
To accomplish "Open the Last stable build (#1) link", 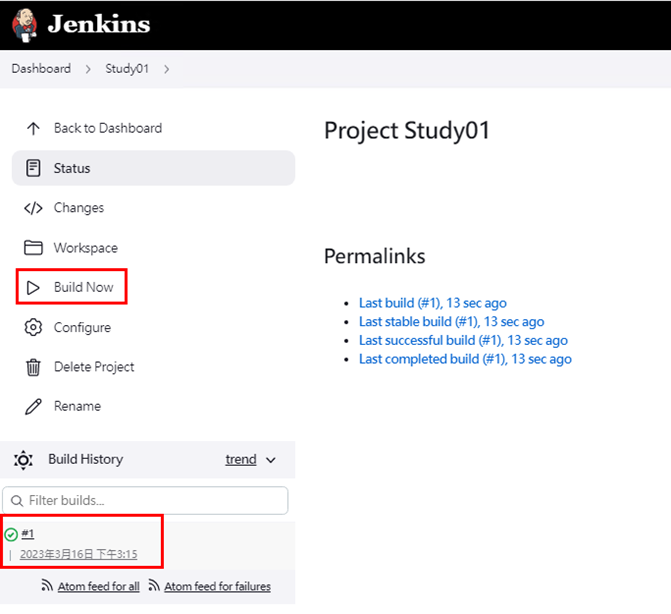I will tap(451, 322).
